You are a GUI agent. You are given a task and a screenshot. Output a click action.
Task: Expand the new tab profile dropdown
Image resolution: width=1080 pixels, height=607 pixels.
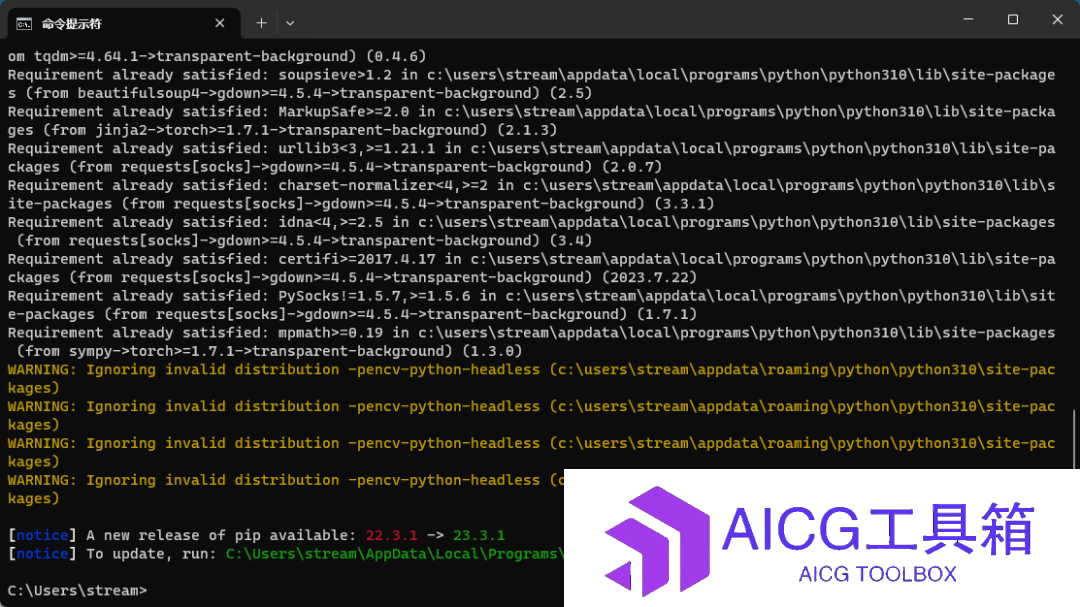(x=290, y=23)
